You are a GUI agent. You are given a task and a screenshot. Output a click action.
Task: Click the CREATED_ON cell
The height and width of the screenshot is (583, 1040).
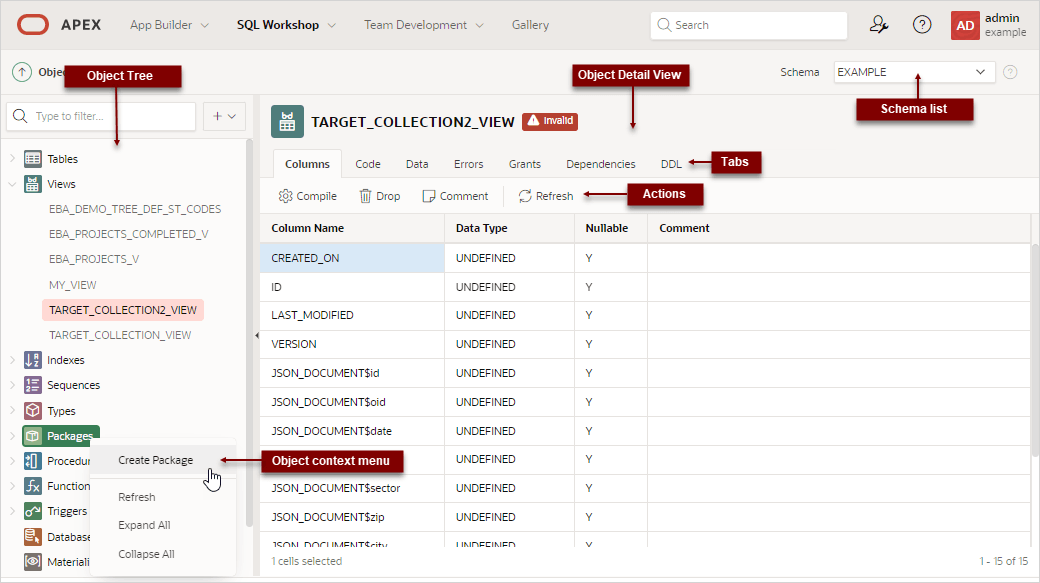click(352, 258)
